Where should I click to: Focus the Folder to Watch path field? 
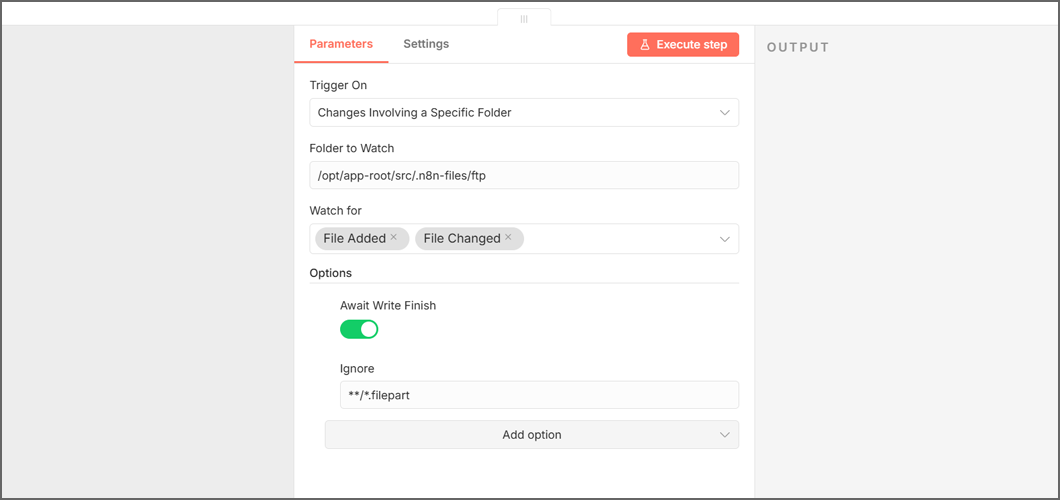[523, 176]
